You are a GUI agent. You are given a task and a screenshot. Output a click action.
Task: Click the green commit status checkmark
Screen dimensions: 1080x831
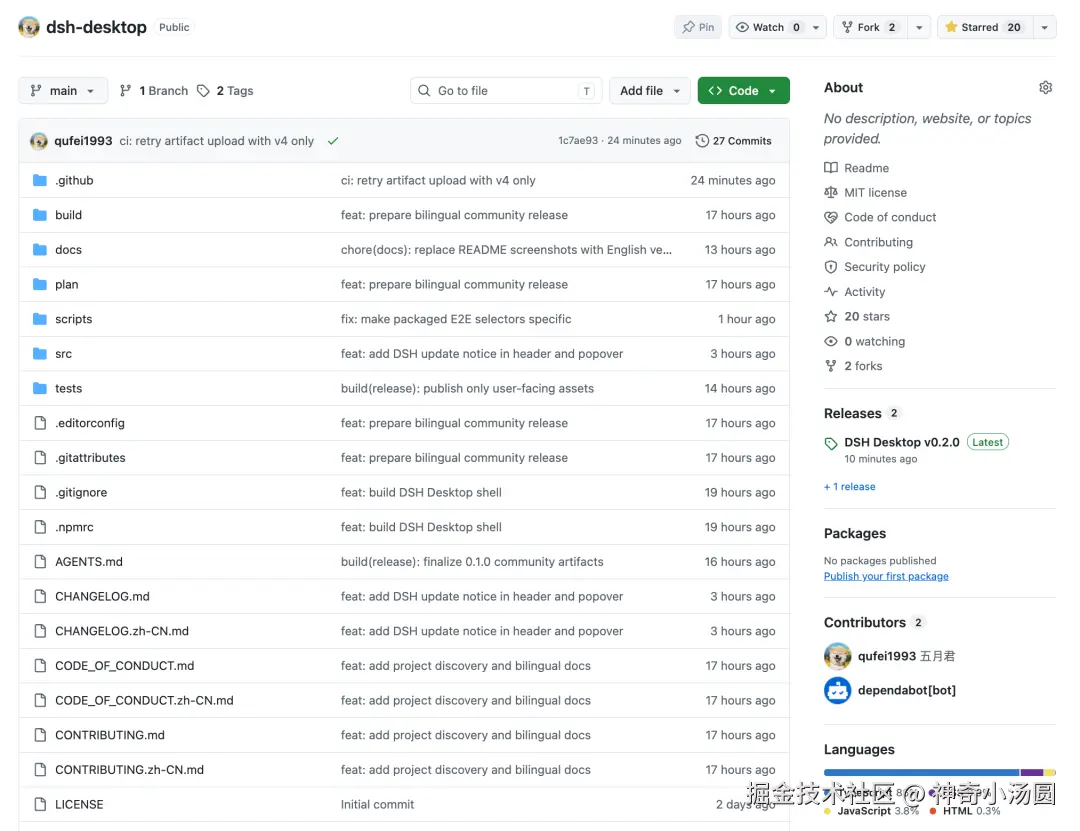click(333, 141)
